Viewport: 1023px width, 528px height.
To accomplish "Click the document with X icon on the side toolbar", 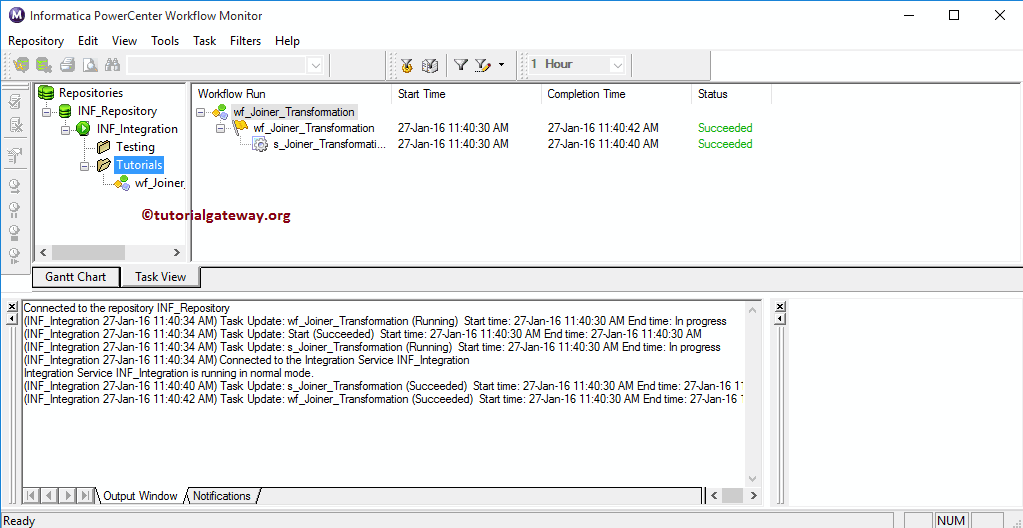I will (x=16, y=125).
